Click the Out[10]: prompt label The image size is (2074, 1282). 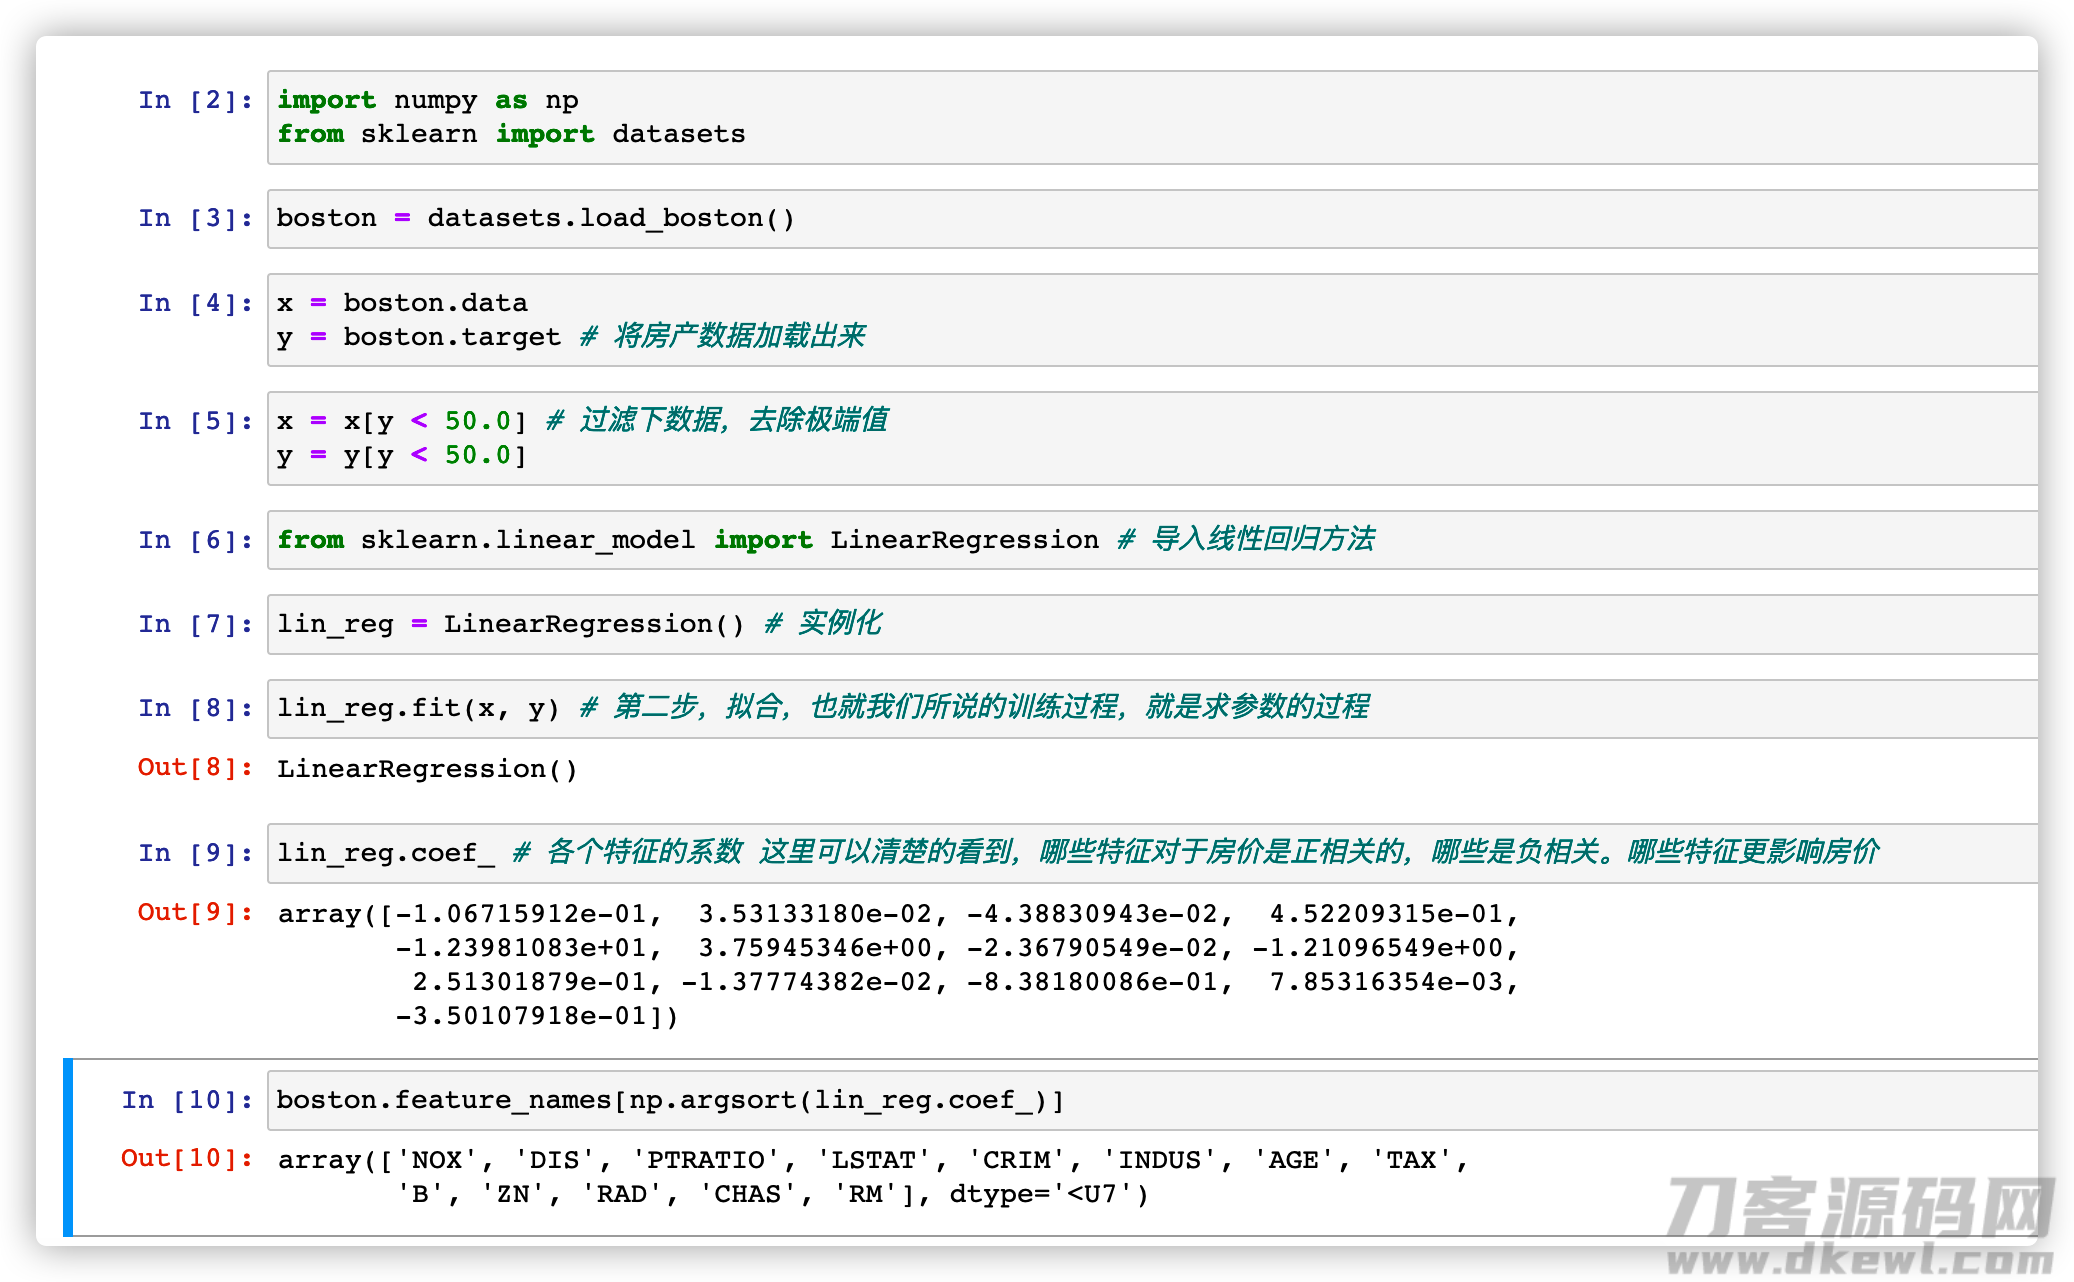coord(188,1158)
